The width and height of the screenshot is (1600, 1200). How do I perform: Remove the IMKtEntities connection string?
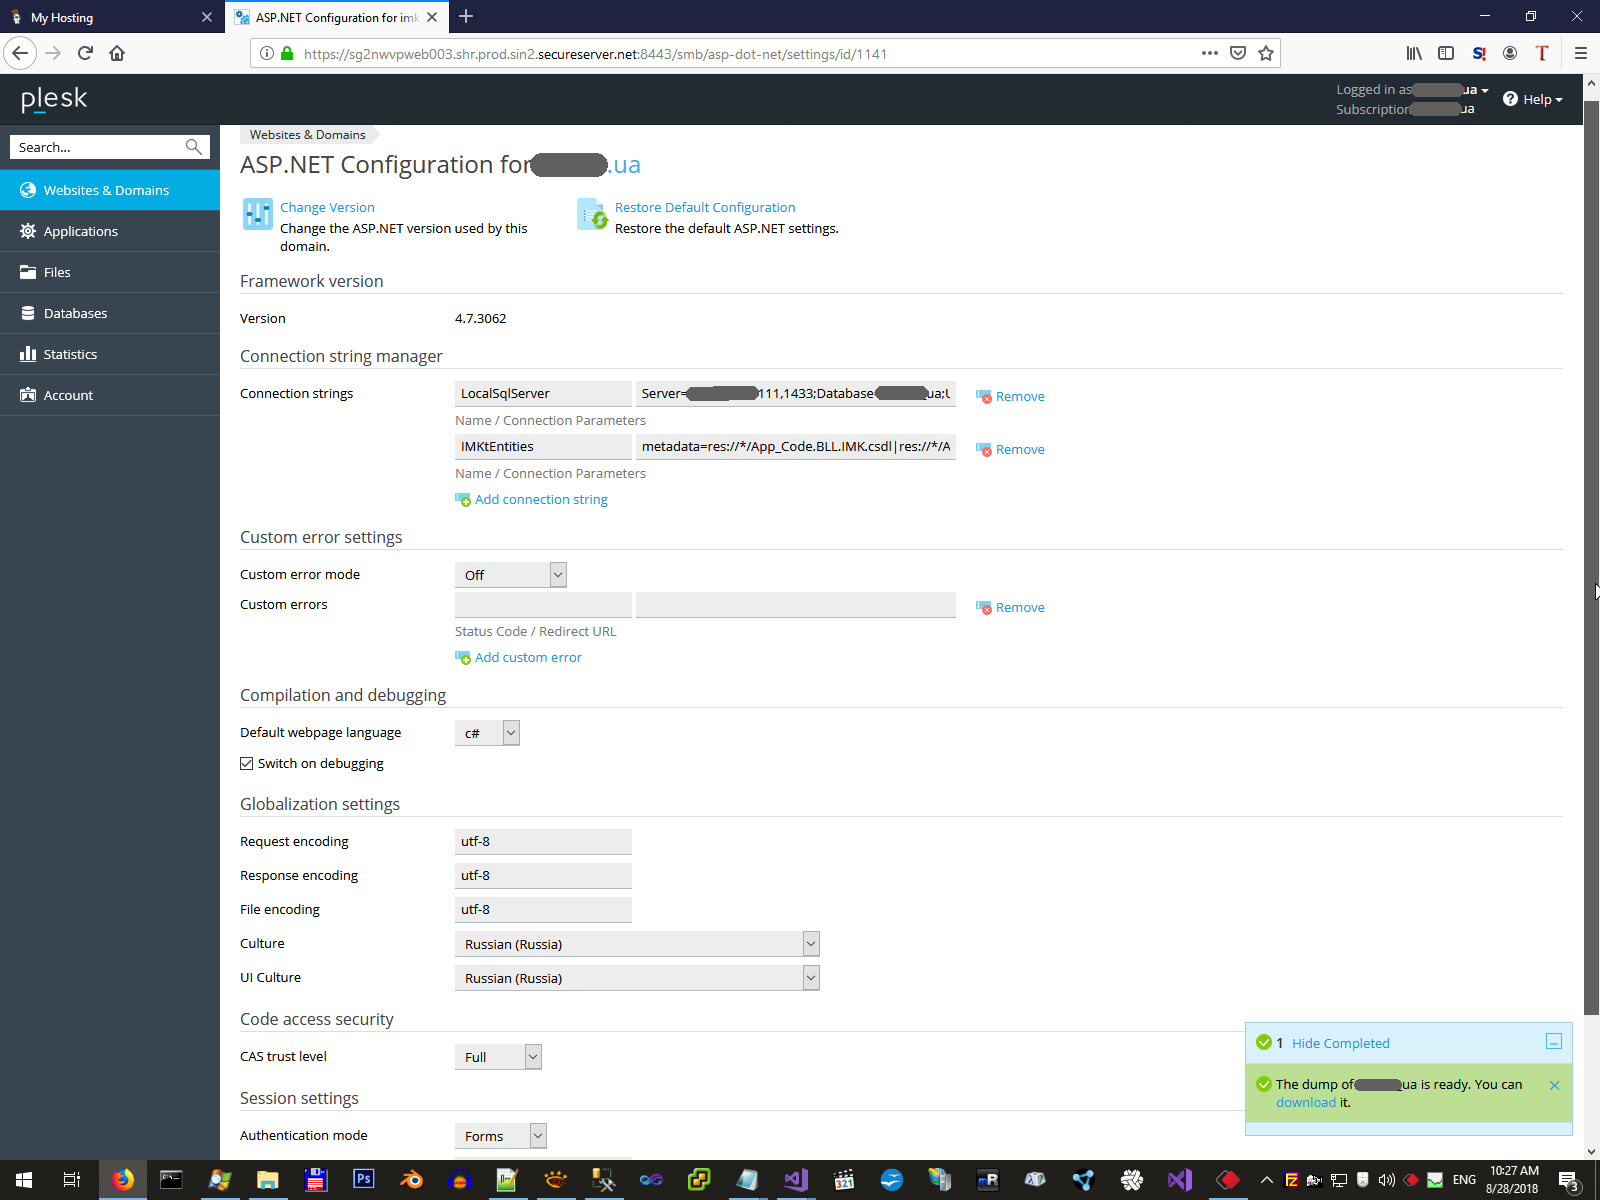pyautogui.click(x=1010, y=449)
